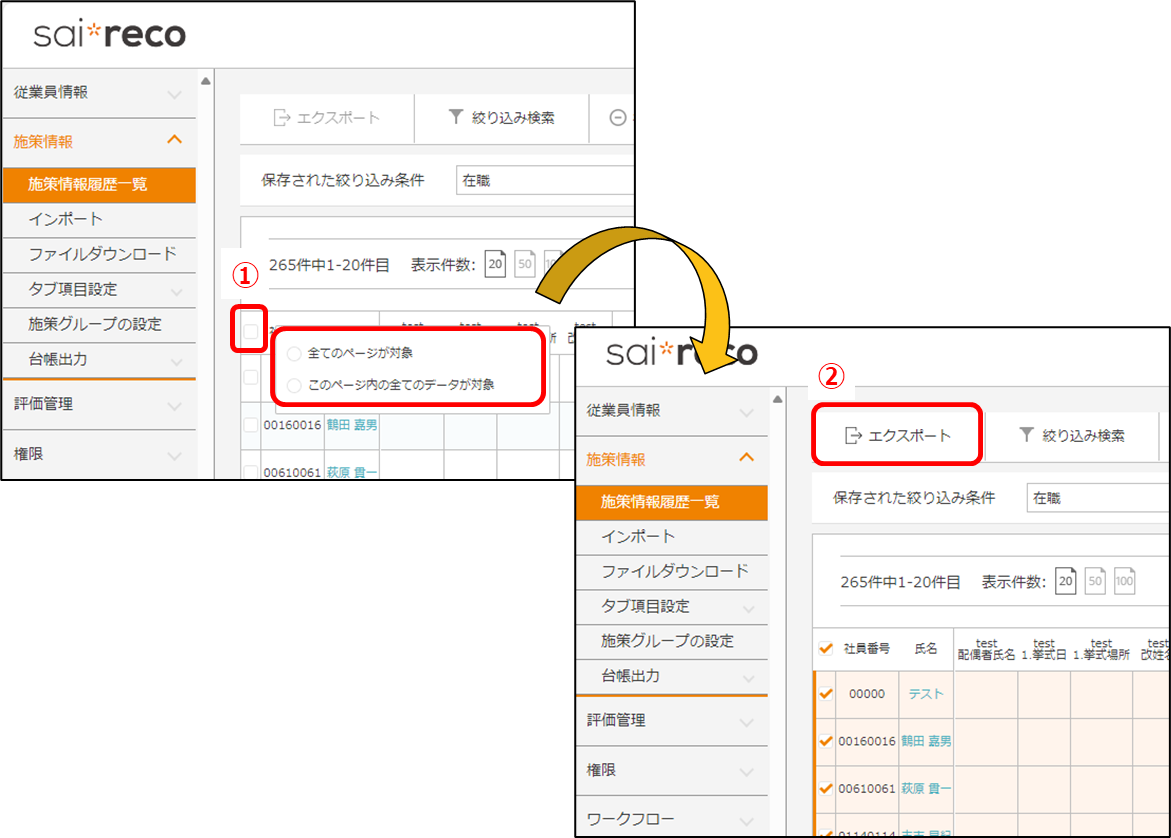Select the 100 display-count icon in lower window
The width and height of the screenshot is (1171, 838).
pos(1124,581)
